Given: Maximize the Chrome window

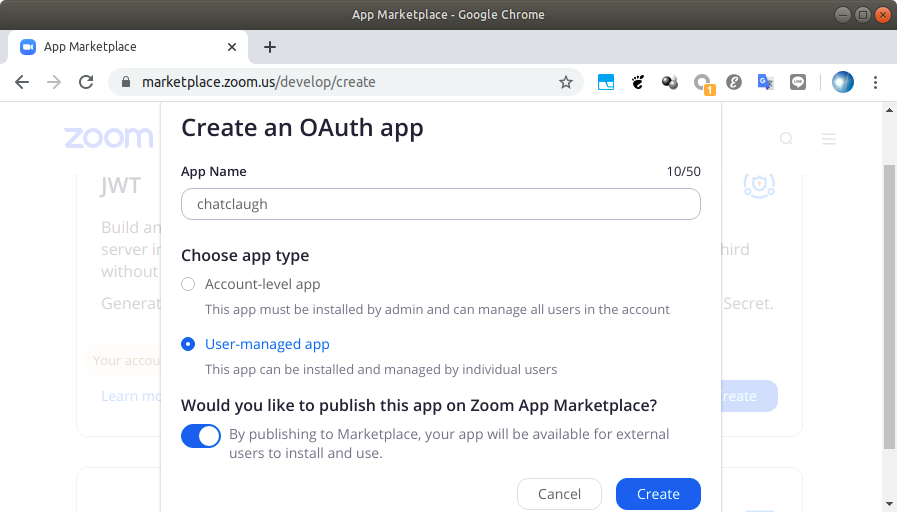Looking at the screenshot, I should click(863, 15).
